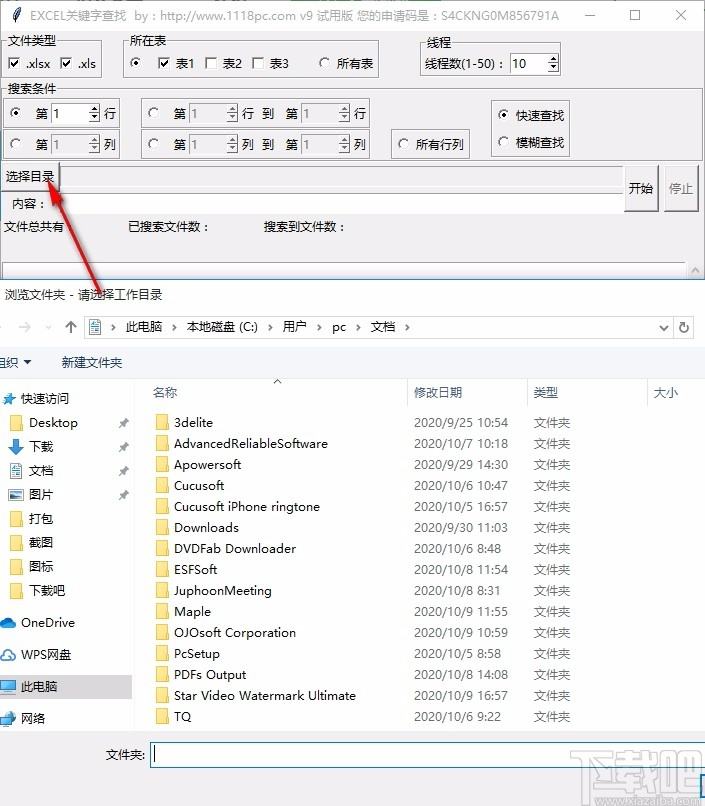Click pc in the address breadcrumb
This screenshot has width=705, height=806.
click(x=339, y=327)
